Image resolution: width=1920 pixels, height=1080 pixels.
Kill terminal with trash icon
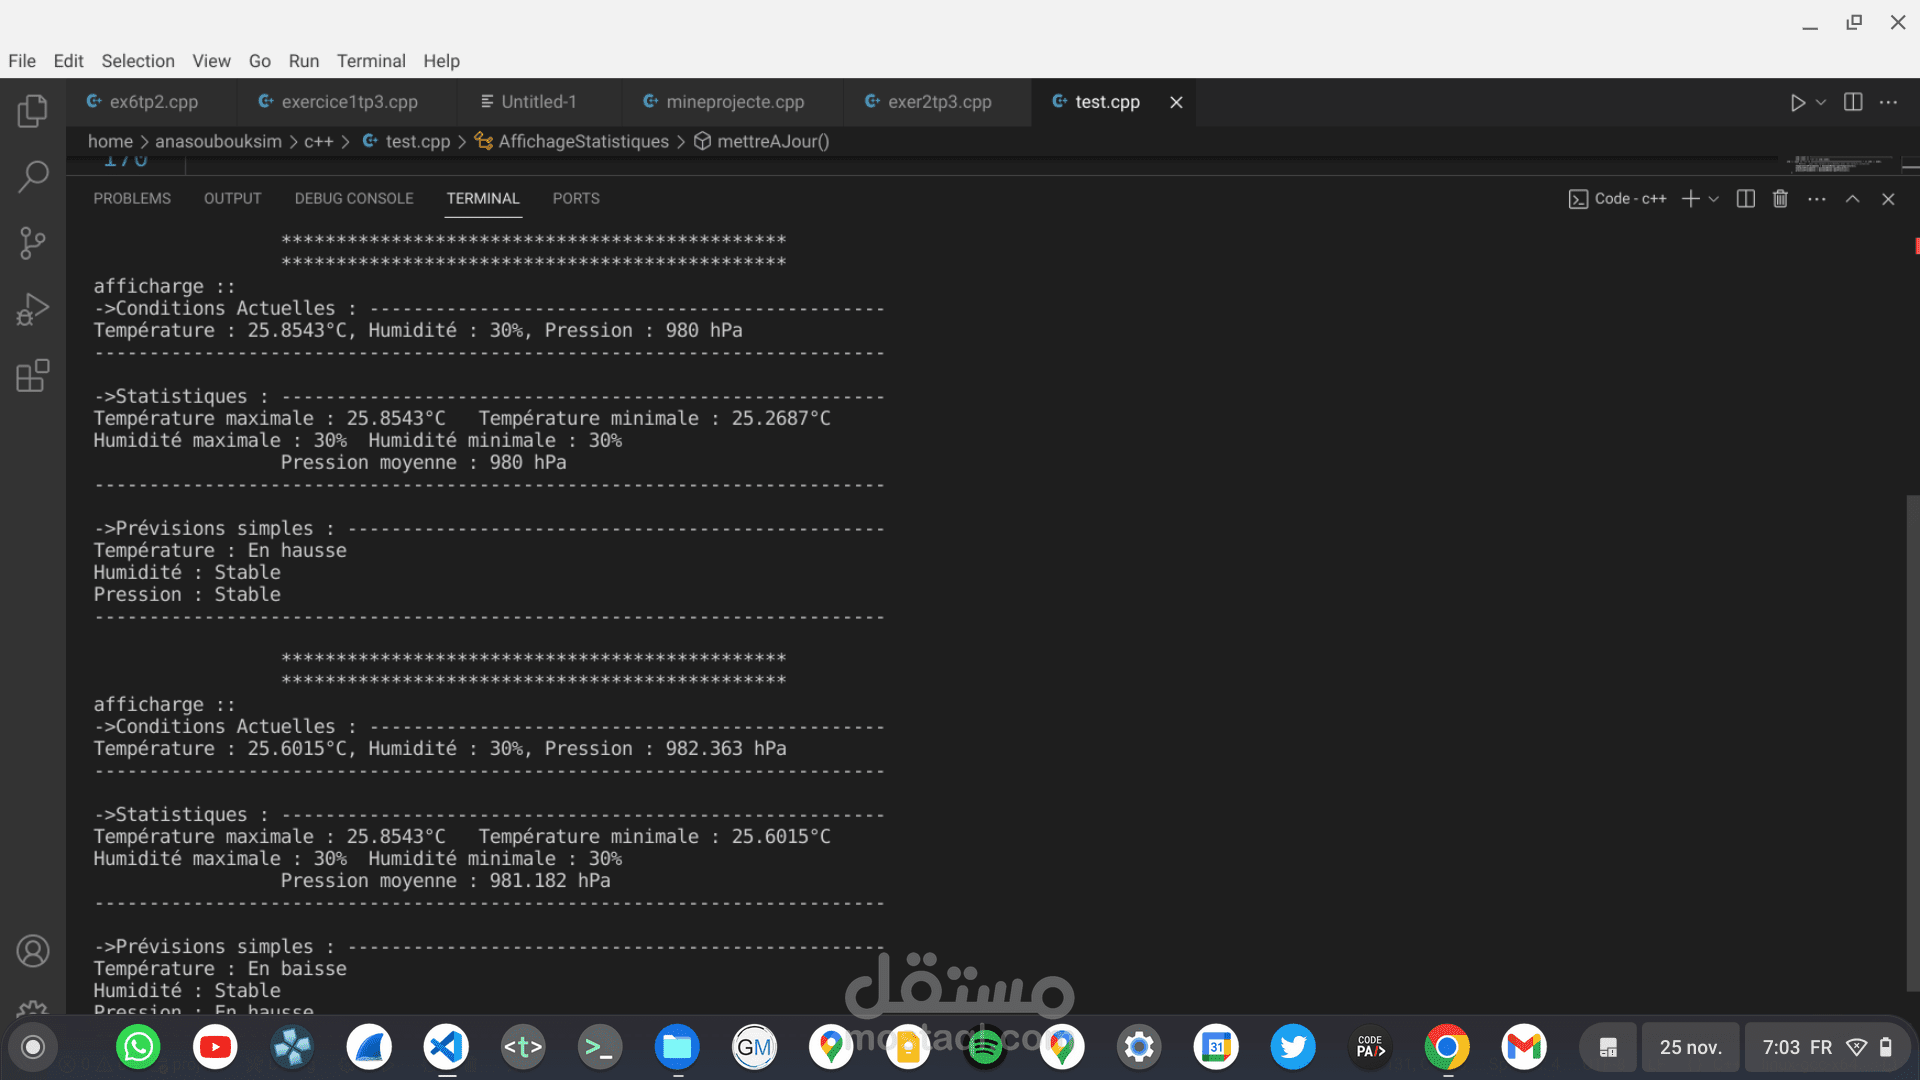tap(1780, 199)
